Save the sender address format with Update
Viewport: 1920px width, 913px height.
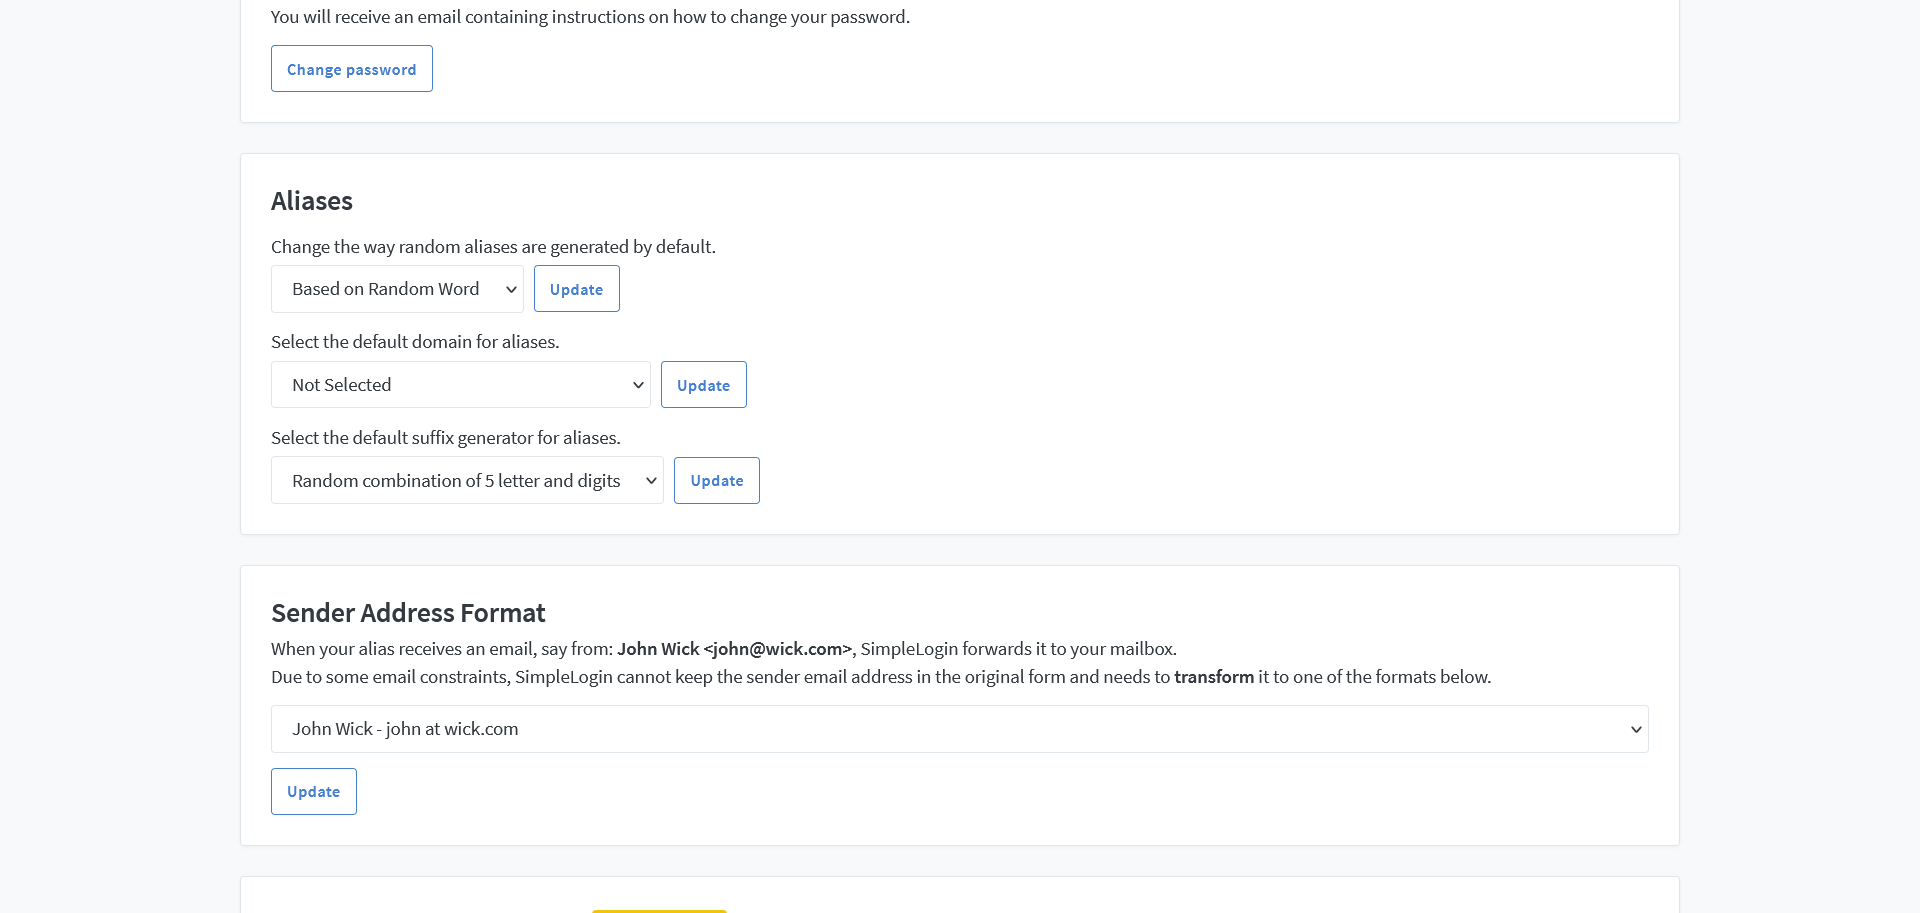[x=313, y=792]
